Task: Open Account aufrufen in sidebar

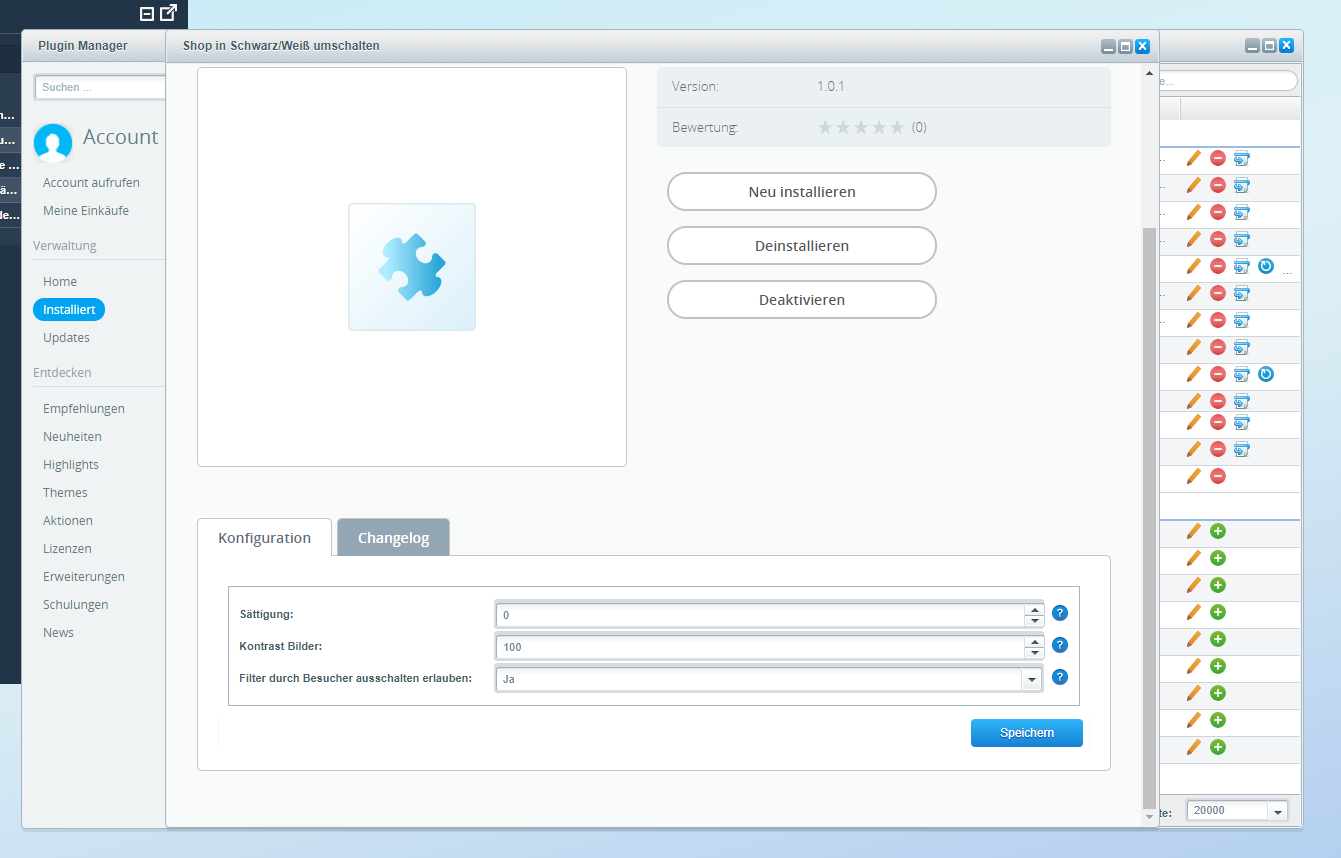Action: pos(91,182)
